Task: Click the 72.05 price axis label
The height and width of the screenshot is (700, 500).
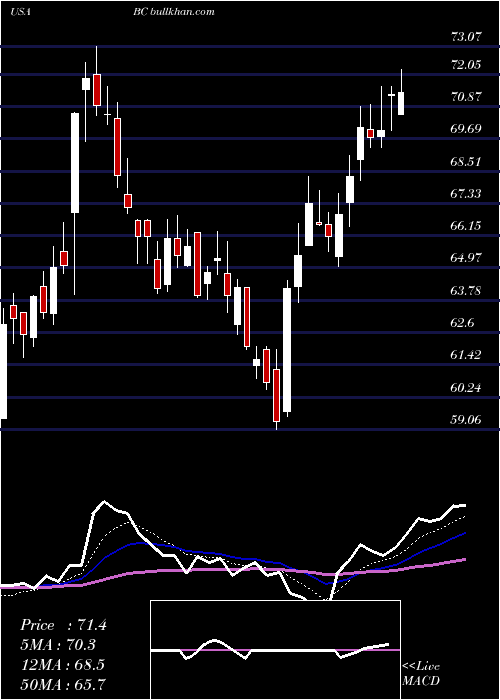Action: [x=467, y=65]
